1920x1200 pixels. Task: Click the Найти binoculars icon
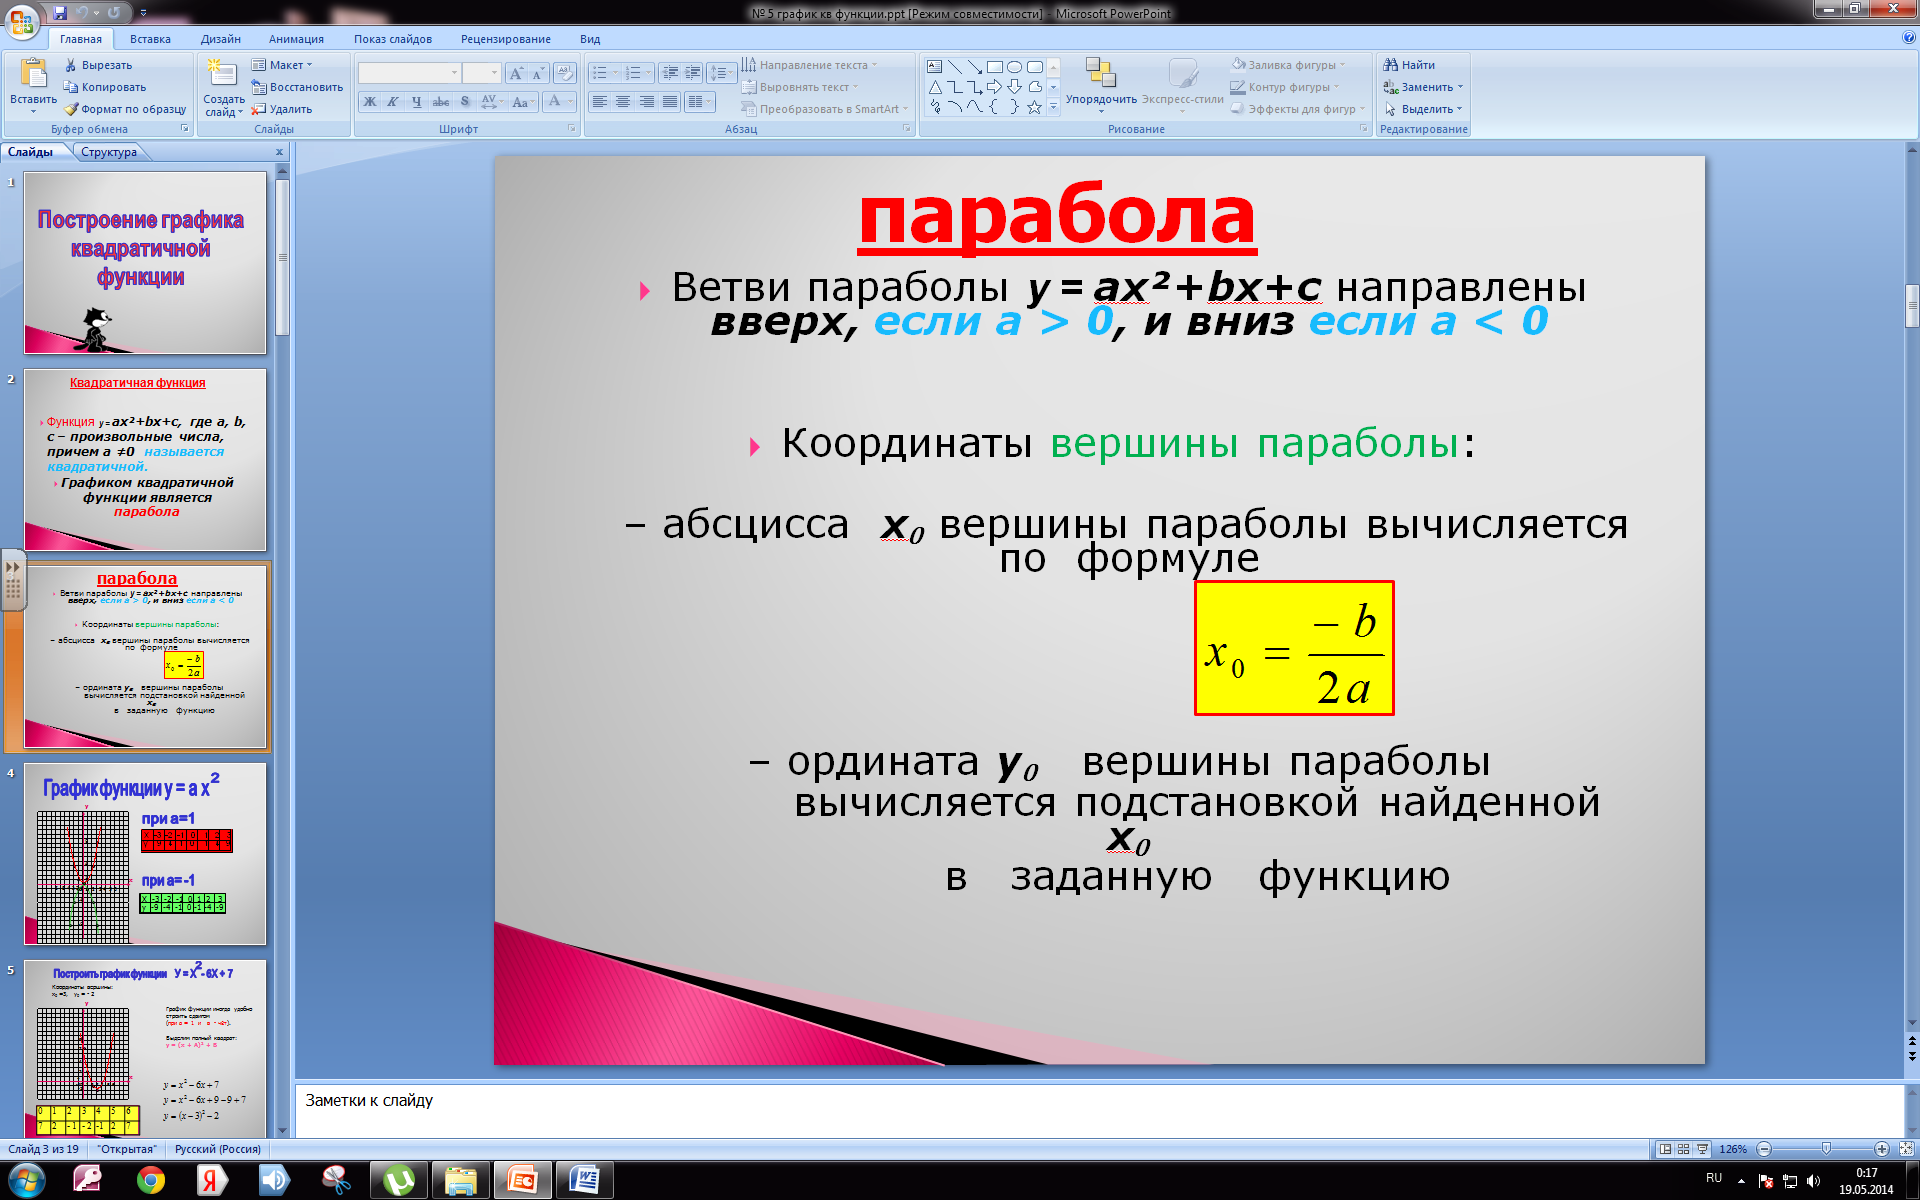(x=1390, y=65)
